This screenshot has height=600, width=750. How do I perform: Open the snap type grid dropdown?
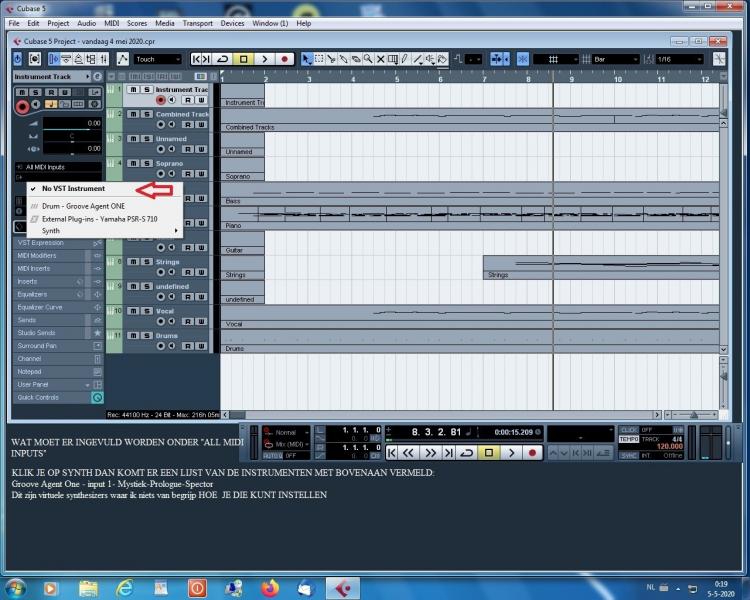coord(556,59)
